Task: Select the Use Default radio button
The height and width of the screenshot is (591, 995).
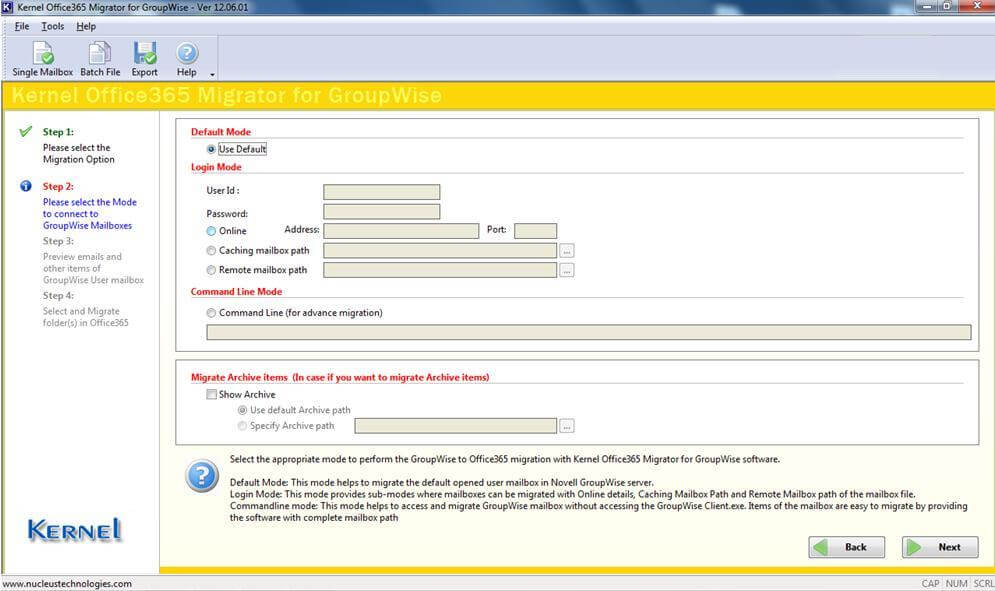Action: 211,149
